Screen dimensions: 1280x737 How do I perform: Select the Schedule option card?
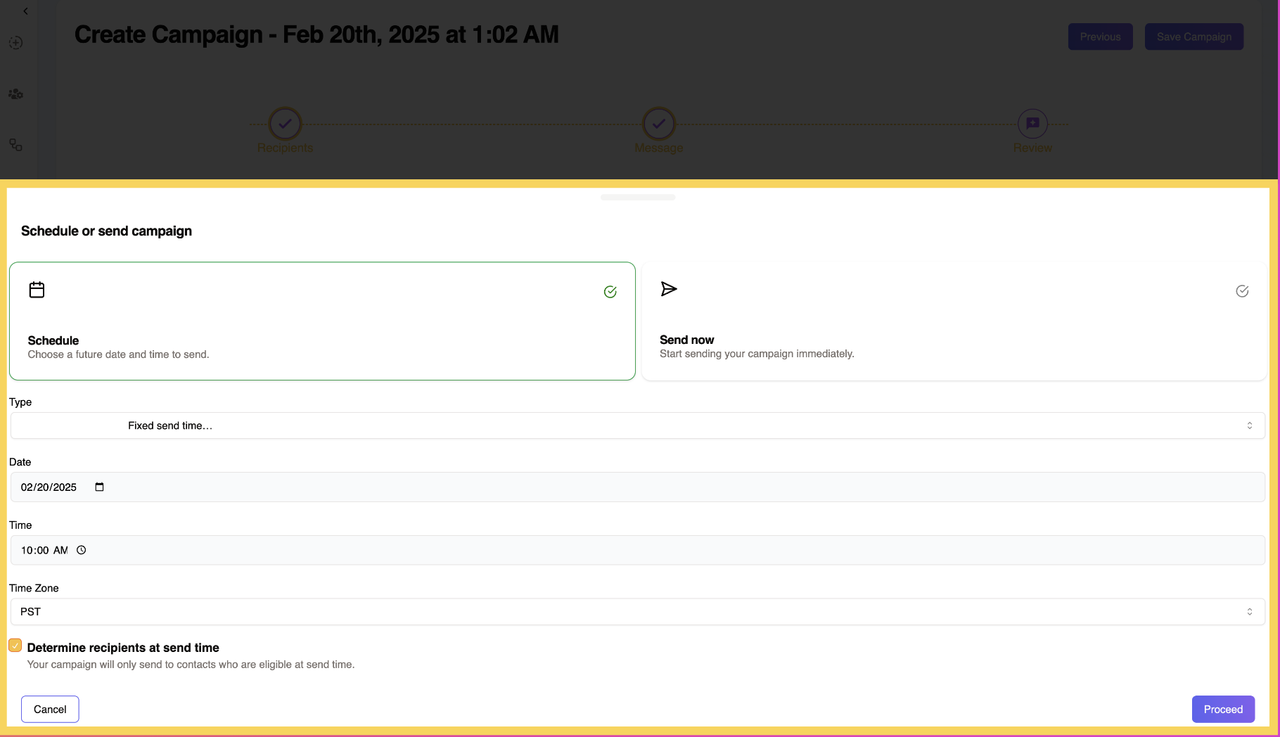click(x=322, y=320)
